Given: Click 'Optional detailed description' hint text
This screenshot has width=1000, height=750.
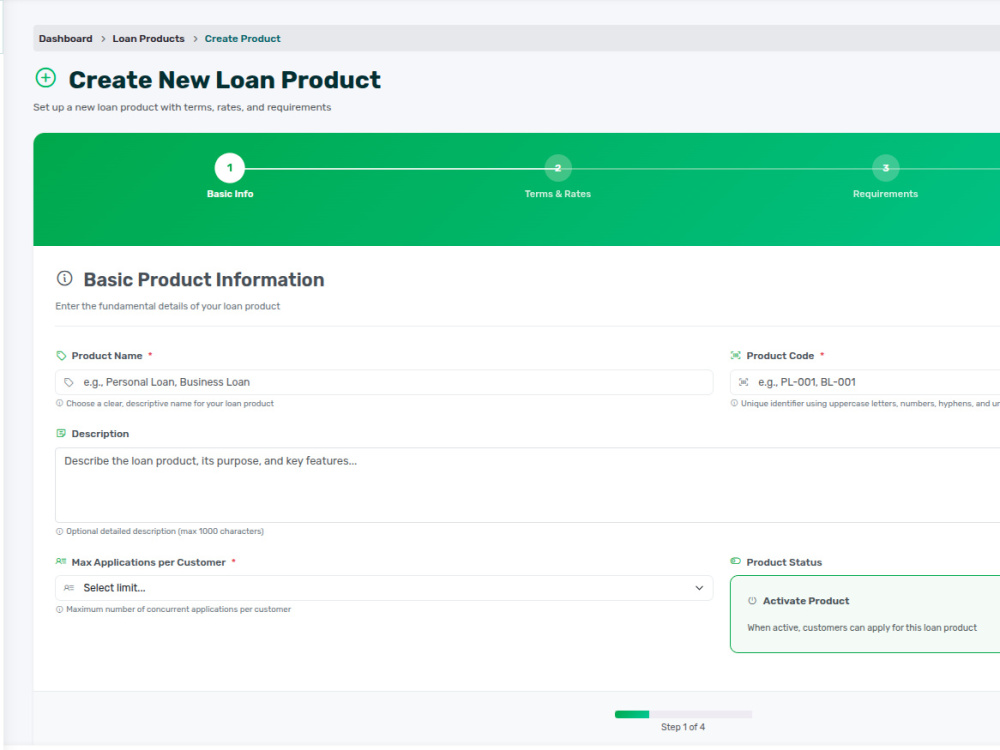Looking at the screenshot, I should click(165, 531).
